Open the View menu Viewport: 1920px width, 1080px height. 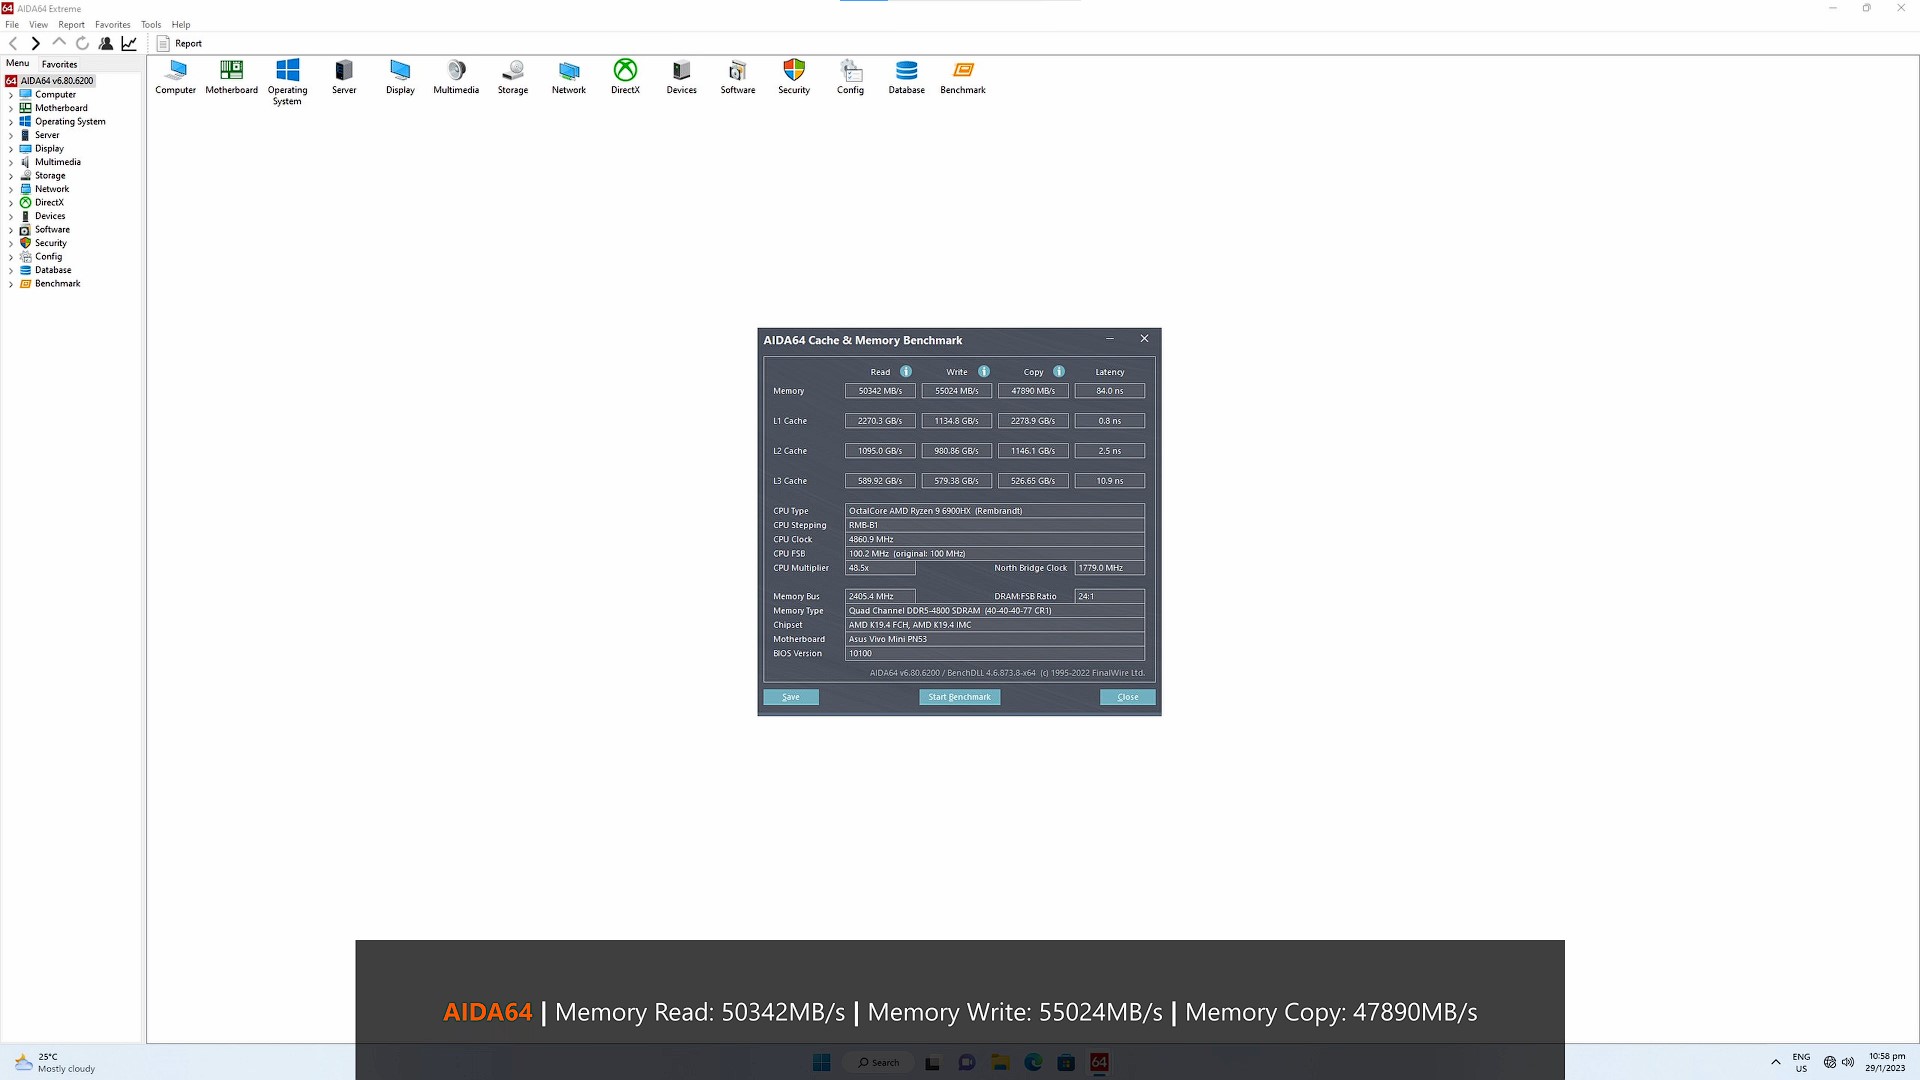tap(38, 24)
